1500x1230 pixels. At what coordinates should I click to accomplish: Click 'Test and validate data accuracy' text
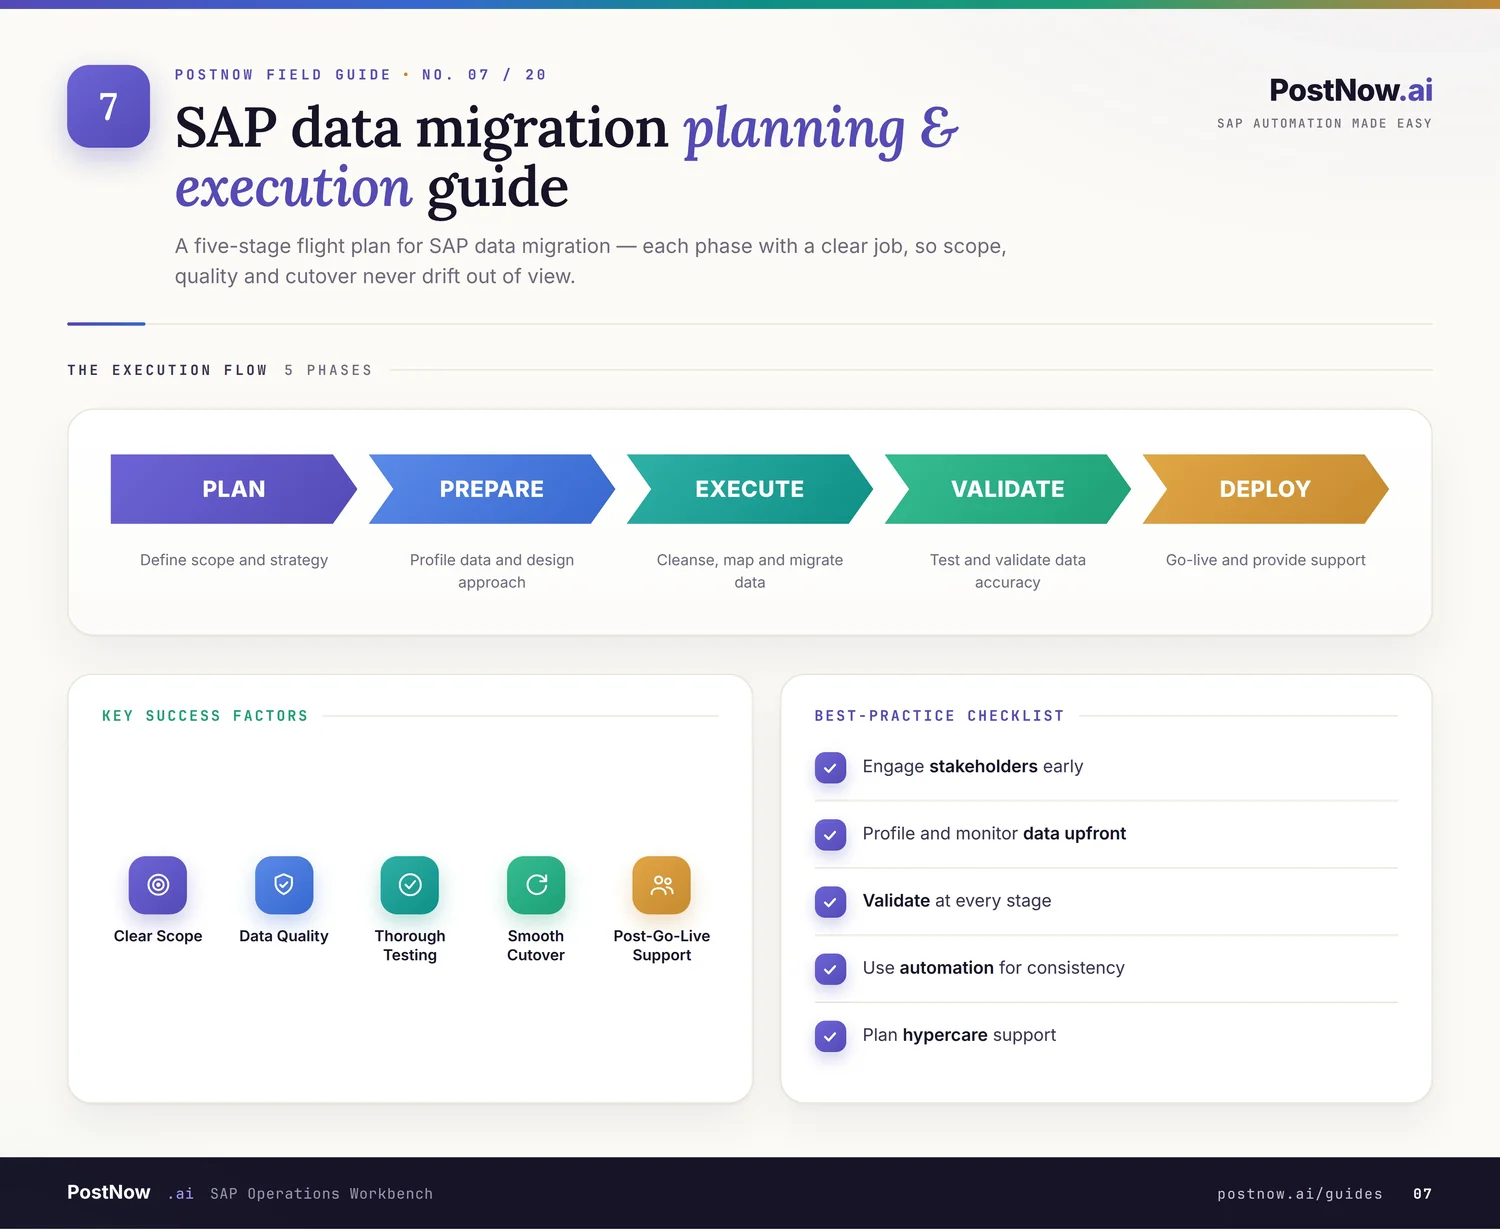click(x=1008, y=571)
